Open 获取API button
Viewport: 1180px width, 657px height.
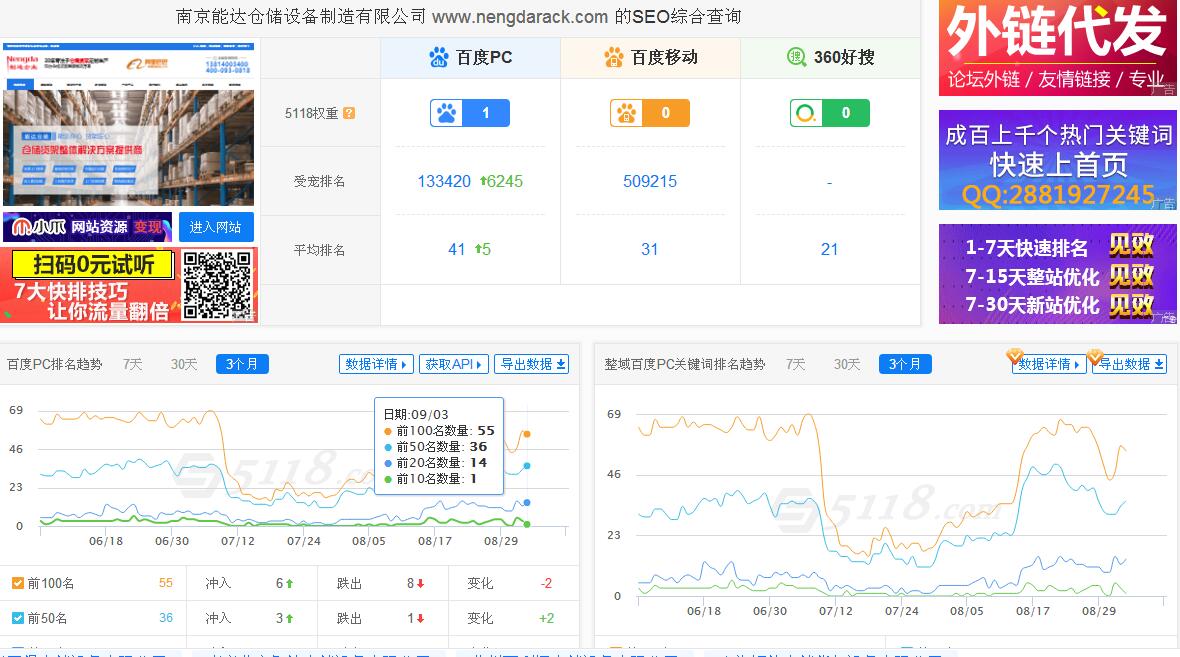454,364
